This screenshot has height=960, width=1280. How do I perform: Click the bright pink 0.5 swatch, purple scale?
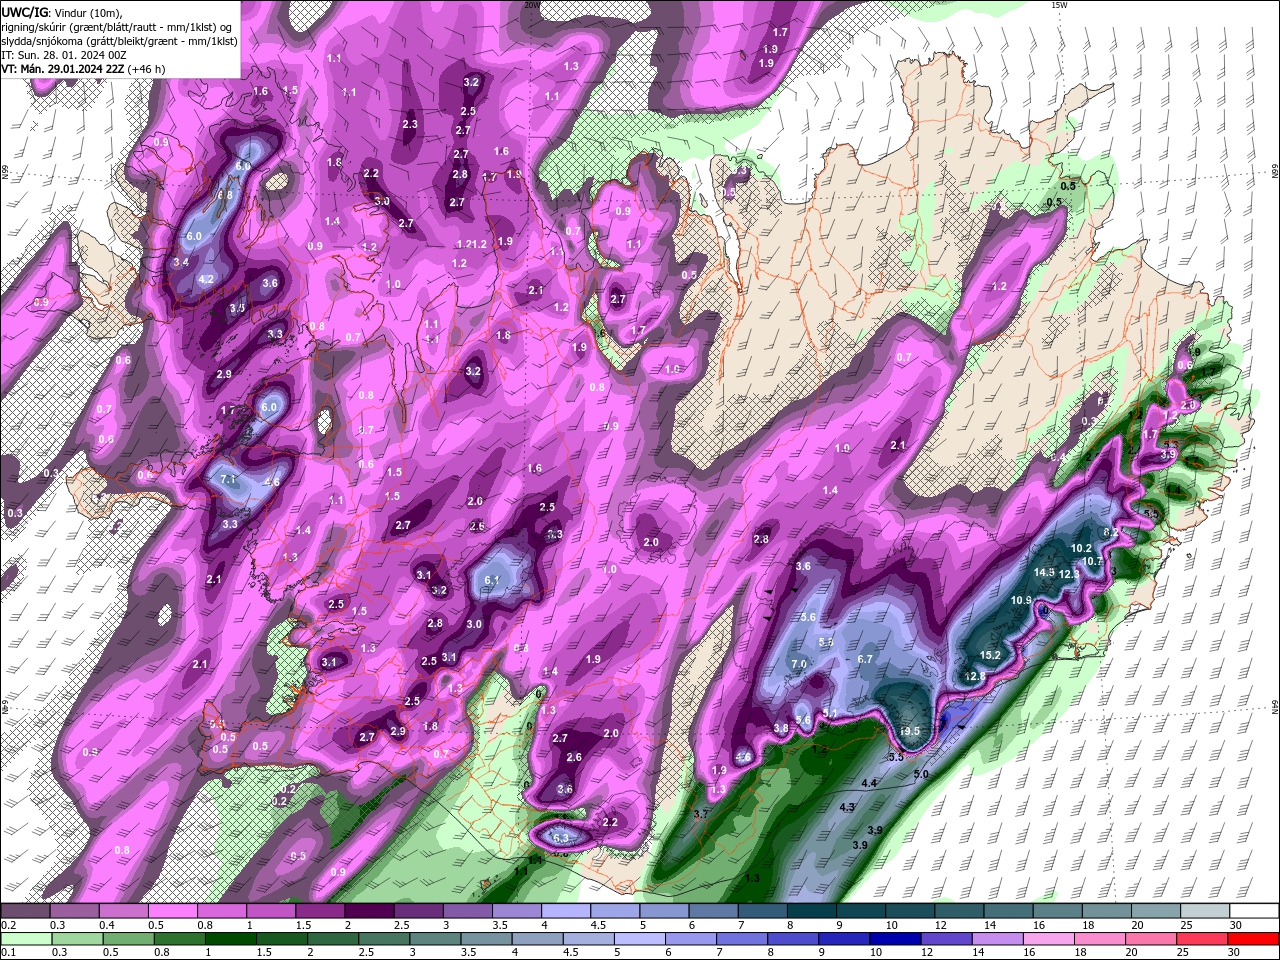(174, 911)
